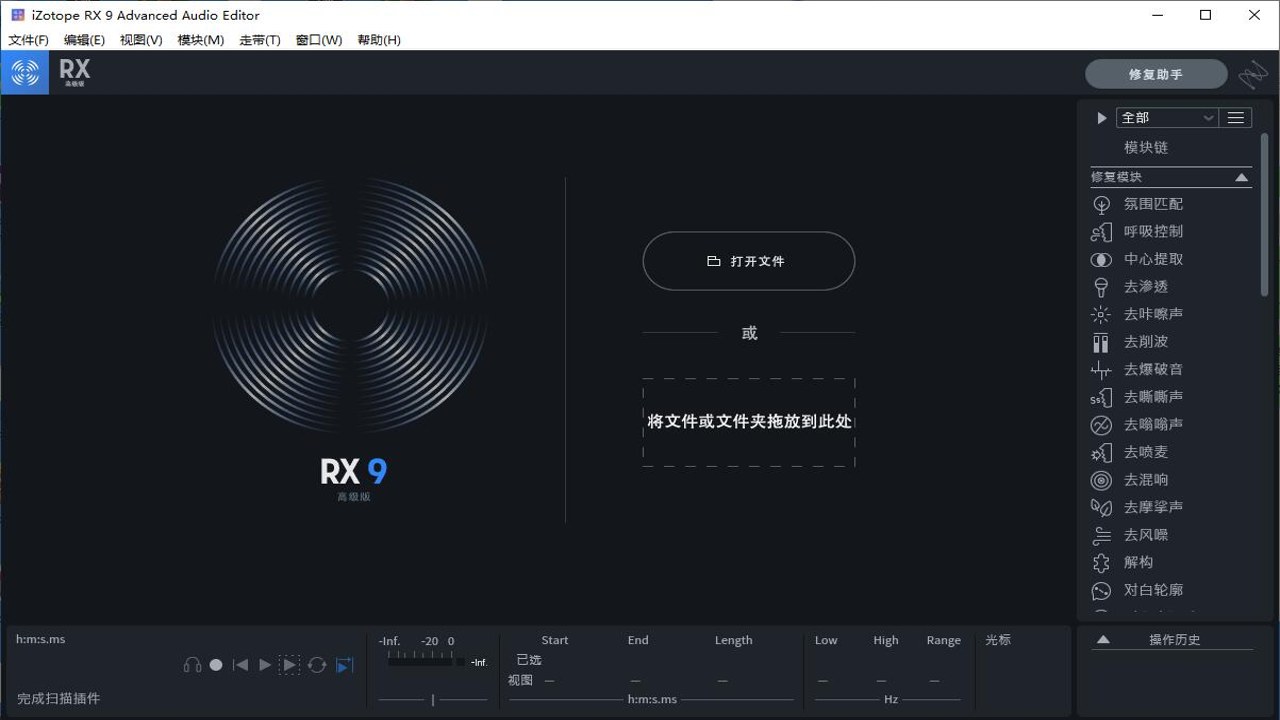Click the iZotope logo at top right
Viewport: 1280px width, 720px height.
pyautogui.click(x=1253, y=75)
